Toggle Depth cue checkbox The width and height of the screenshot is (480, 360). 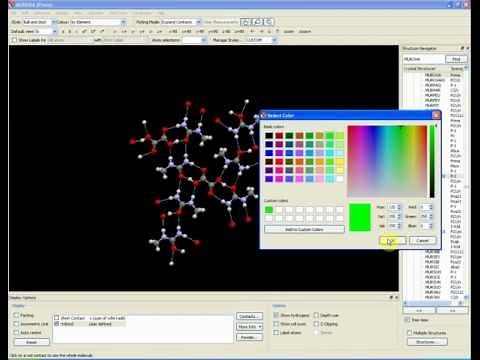(316, 315)
